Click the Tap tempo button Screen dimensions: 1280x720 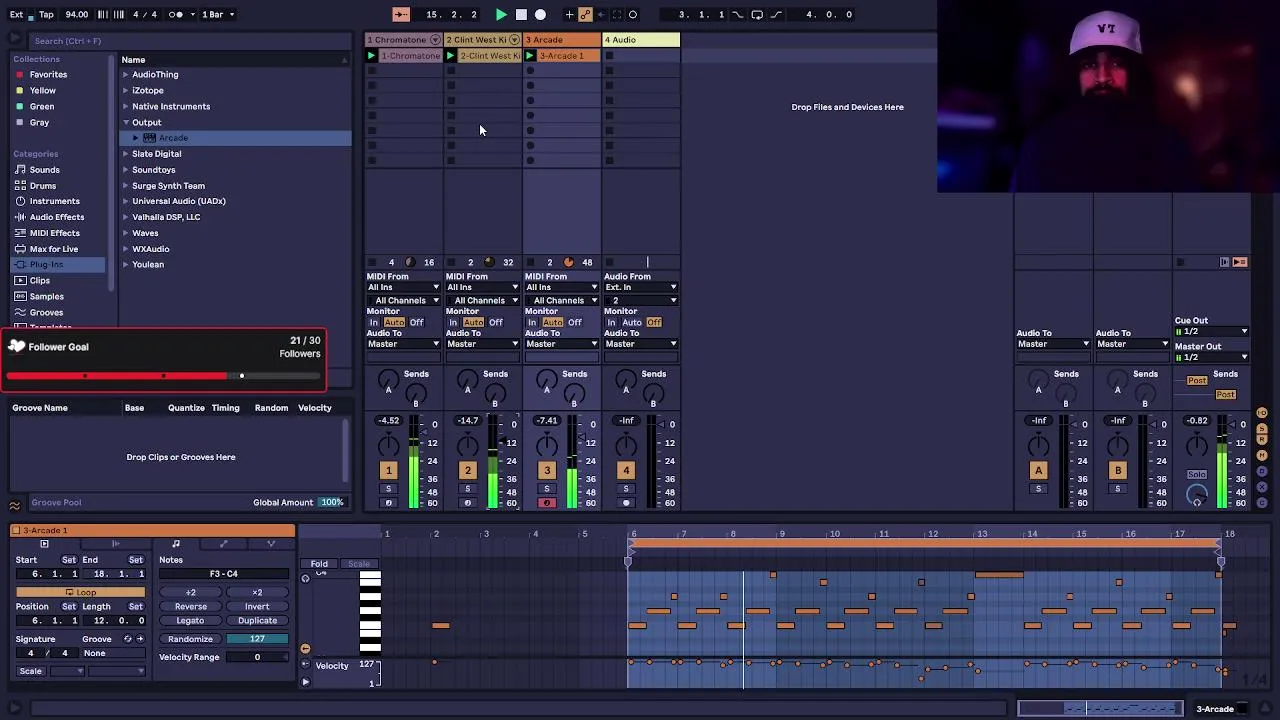click(x=46, y=14)
